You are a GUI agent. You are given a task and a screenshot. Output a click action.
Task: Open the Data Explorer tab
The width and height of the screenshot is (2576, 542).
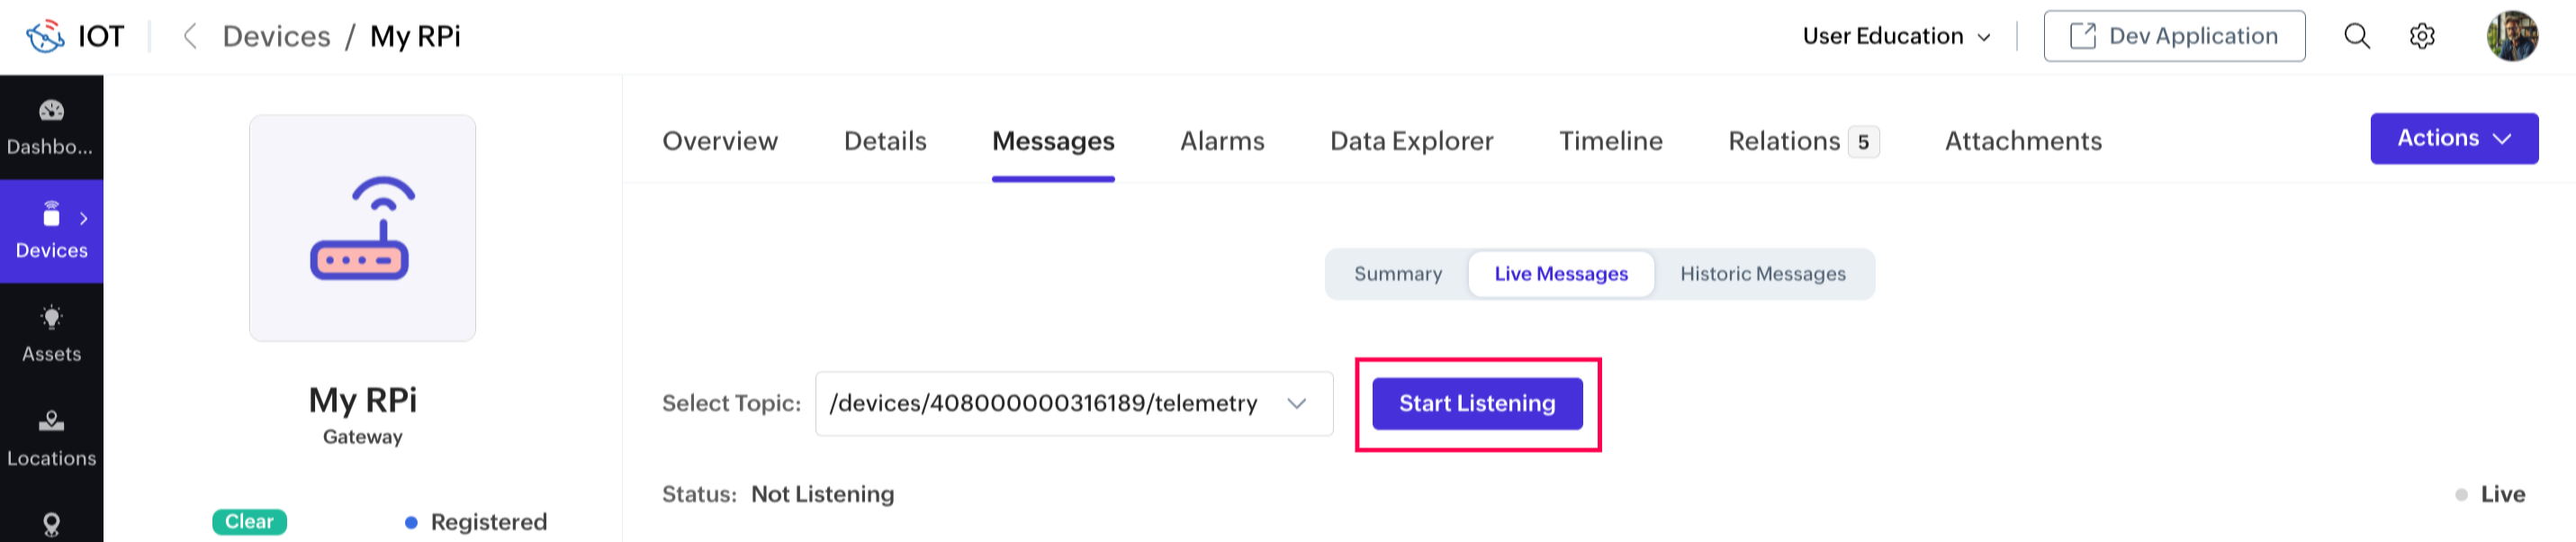1411,141
